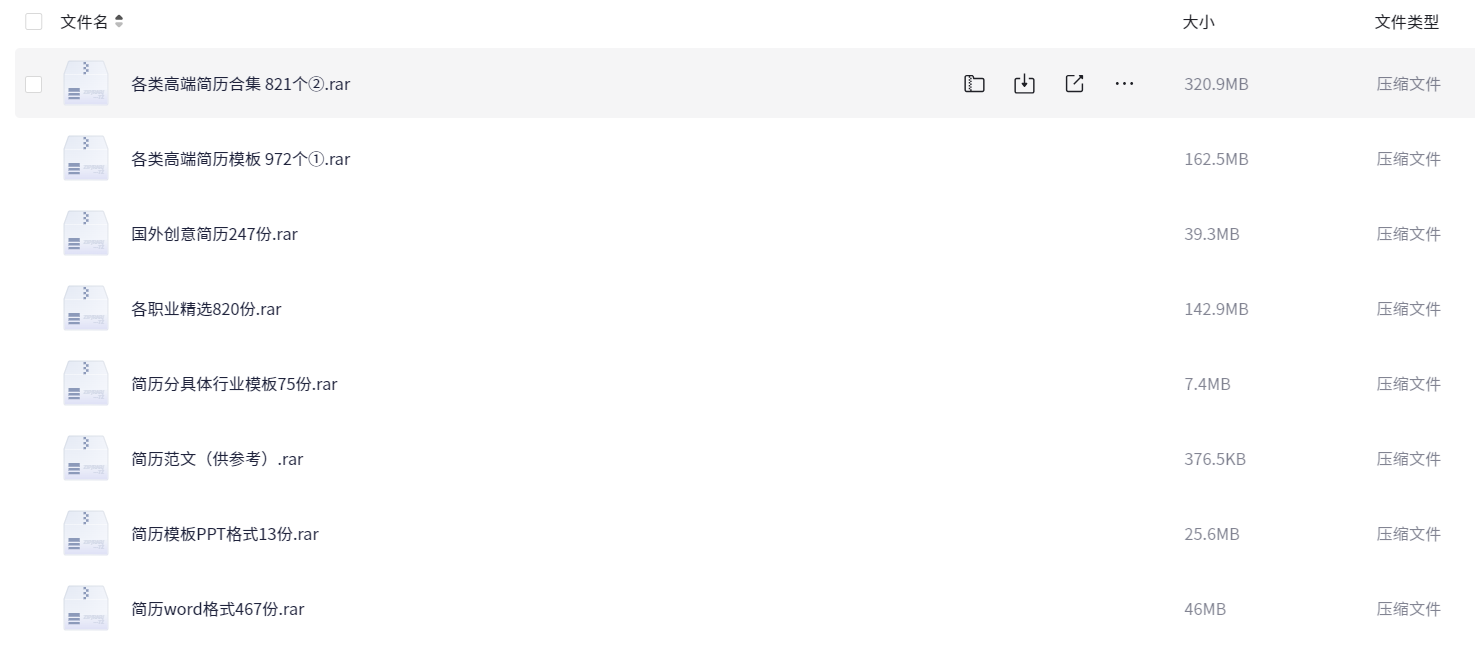Click the 文件类型 column header
The width and height of the screenshot is (1475, 654).
tap(1406, 22)
